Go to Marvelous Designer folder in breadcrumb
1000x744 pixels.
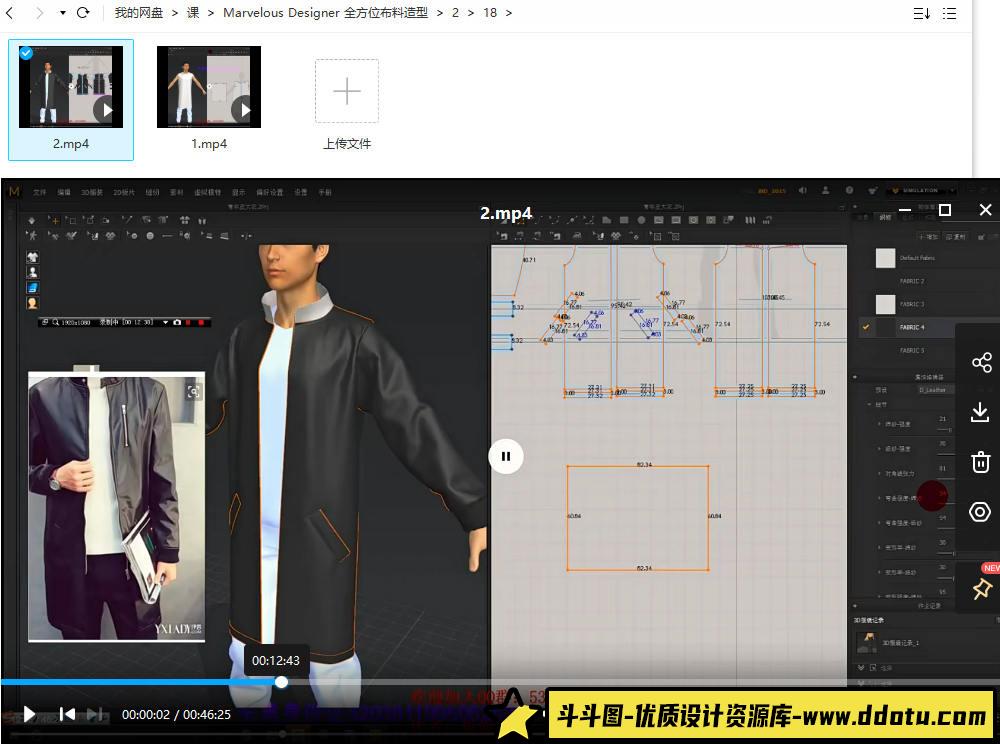coord(325,13)
